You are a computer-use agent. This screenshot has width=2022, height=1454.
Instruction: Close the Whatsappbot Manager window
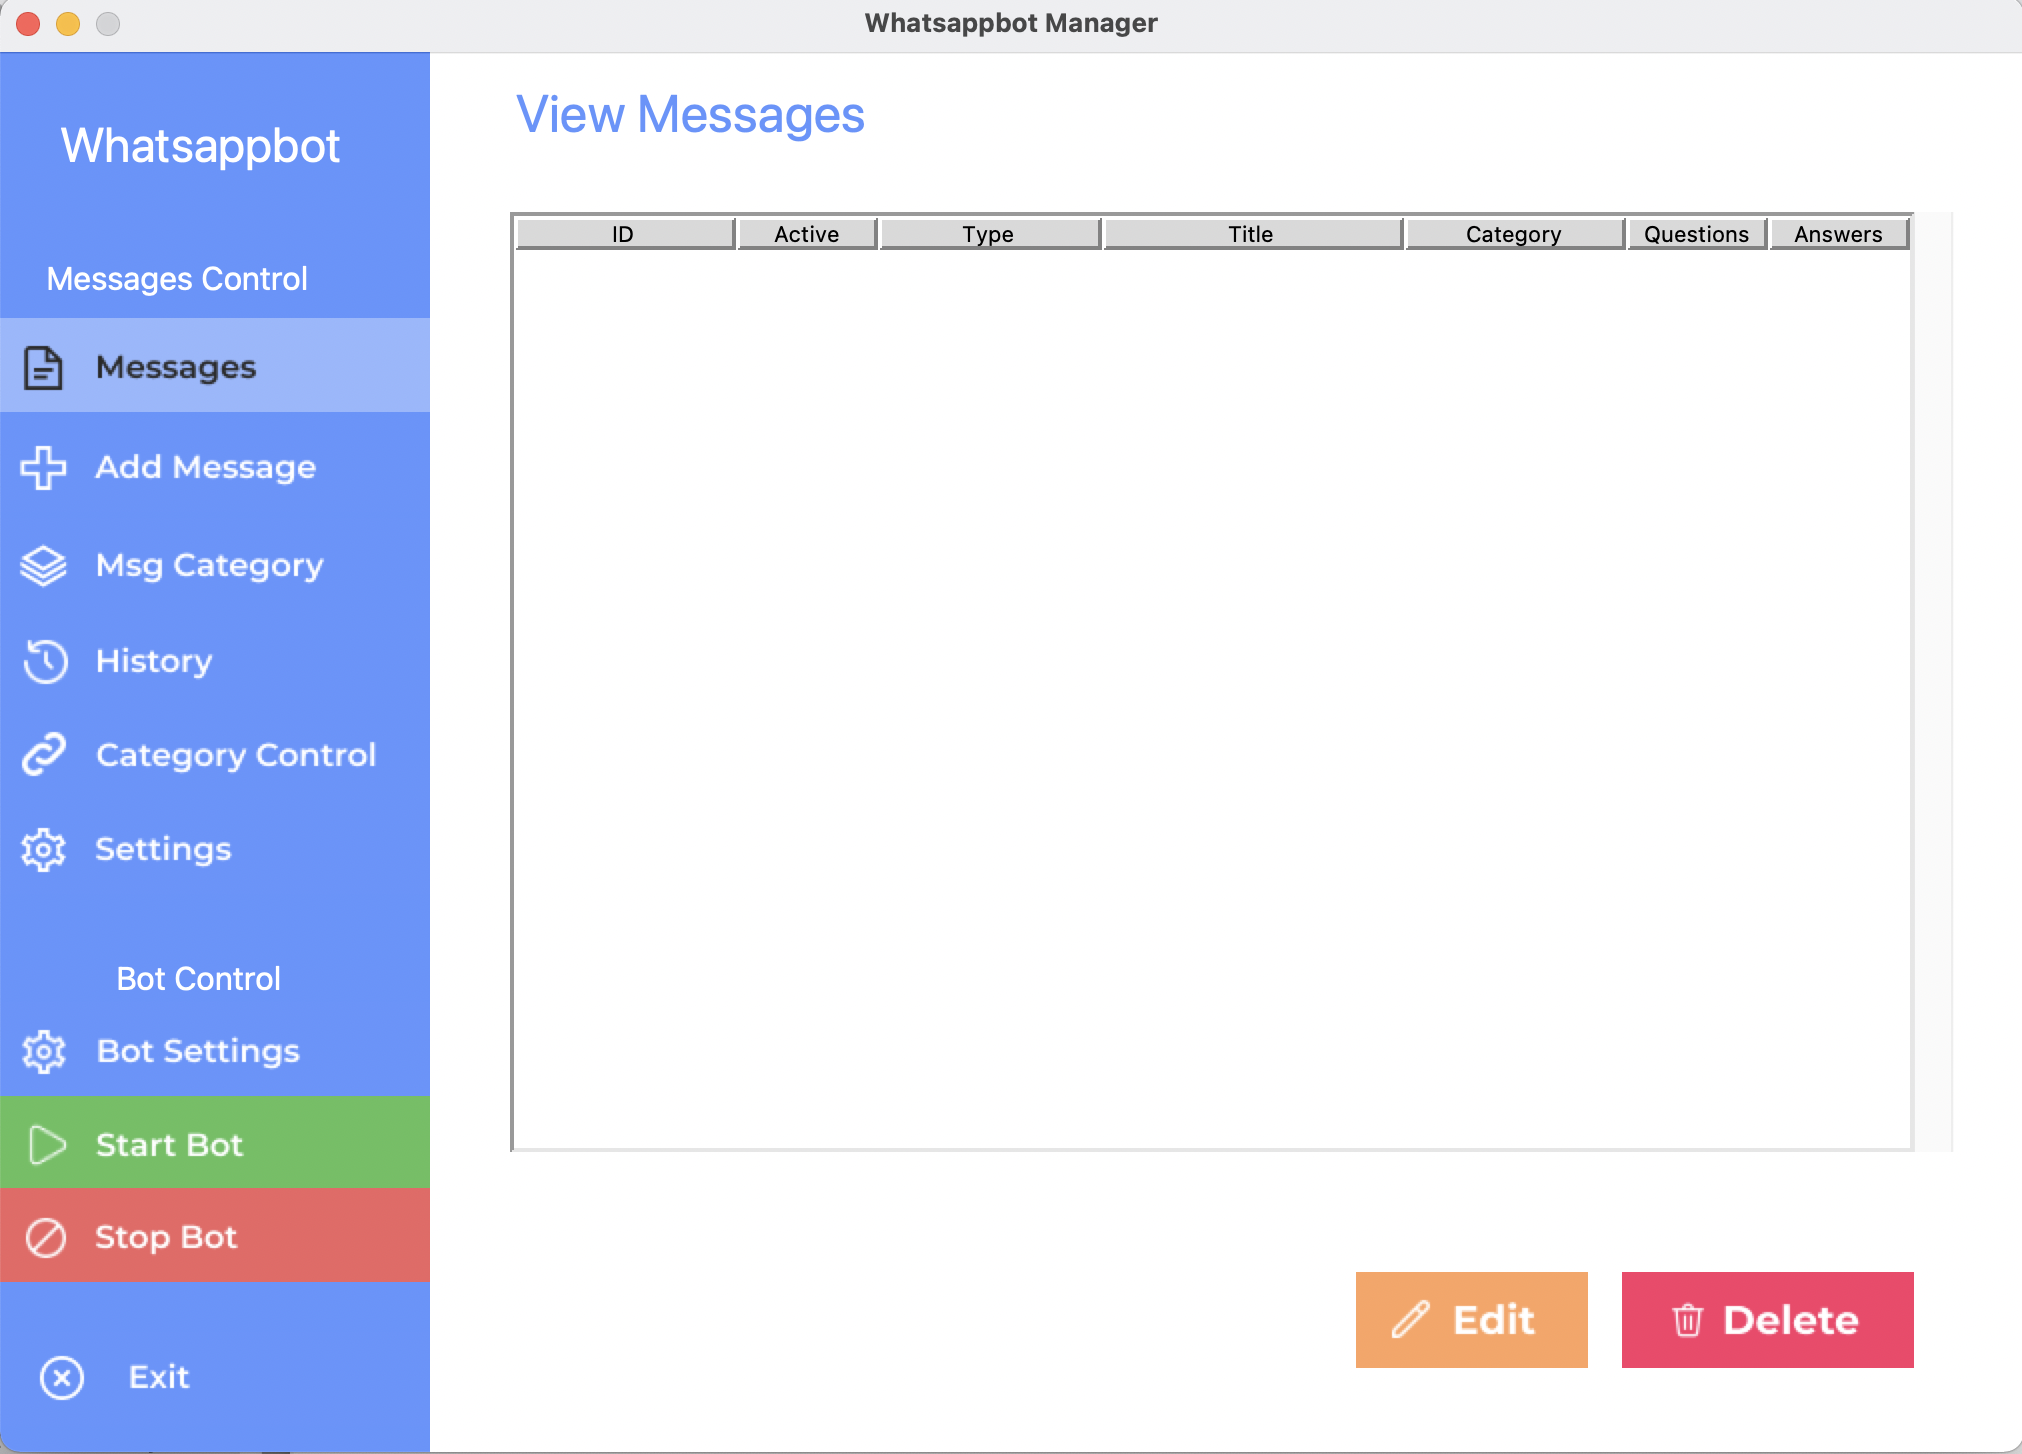pos(28,23)
